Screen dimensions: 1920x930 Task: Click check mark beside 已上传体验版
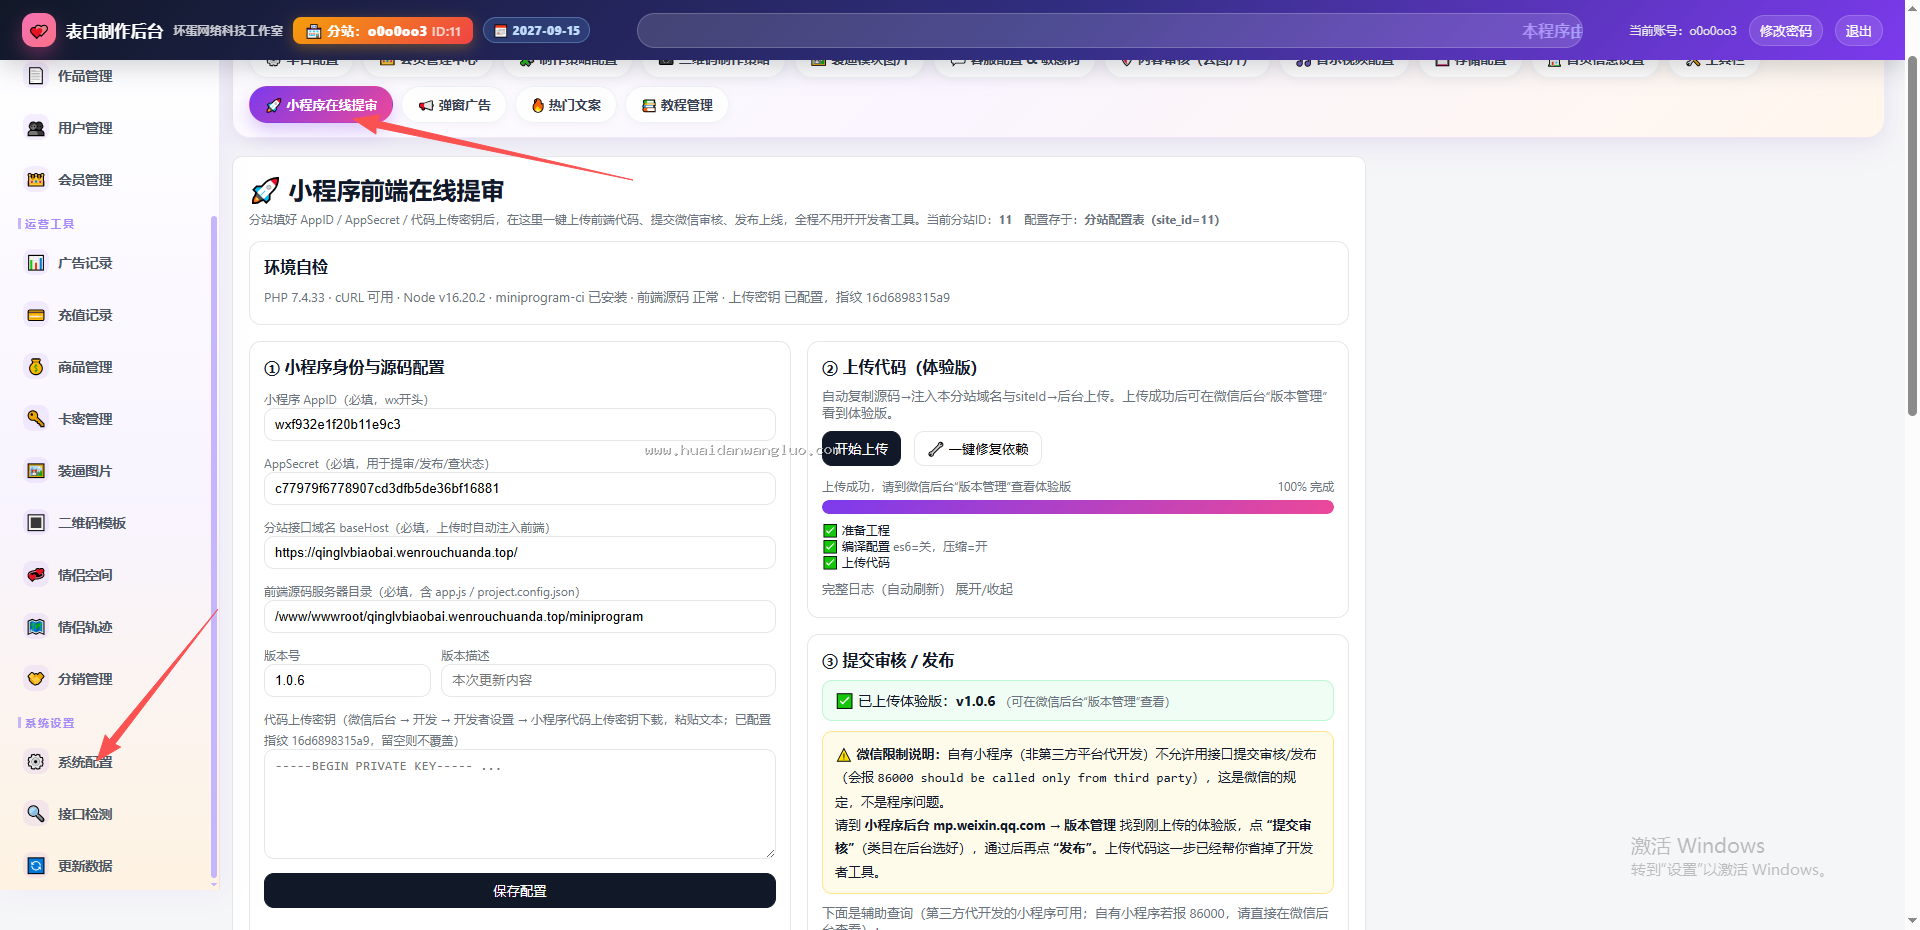point(844,701)
